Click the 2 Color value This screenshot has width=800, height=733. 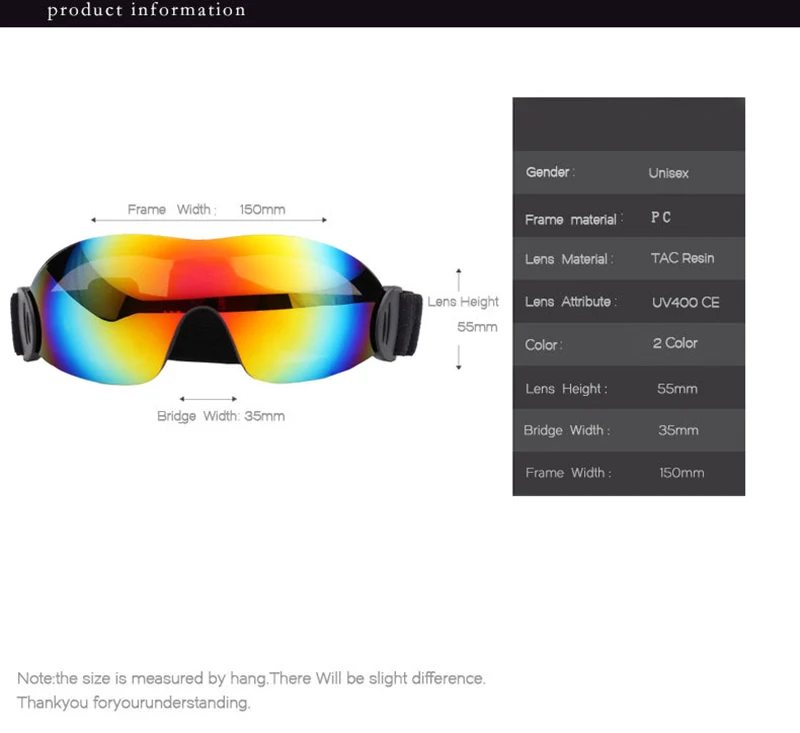tap(674, 343)
